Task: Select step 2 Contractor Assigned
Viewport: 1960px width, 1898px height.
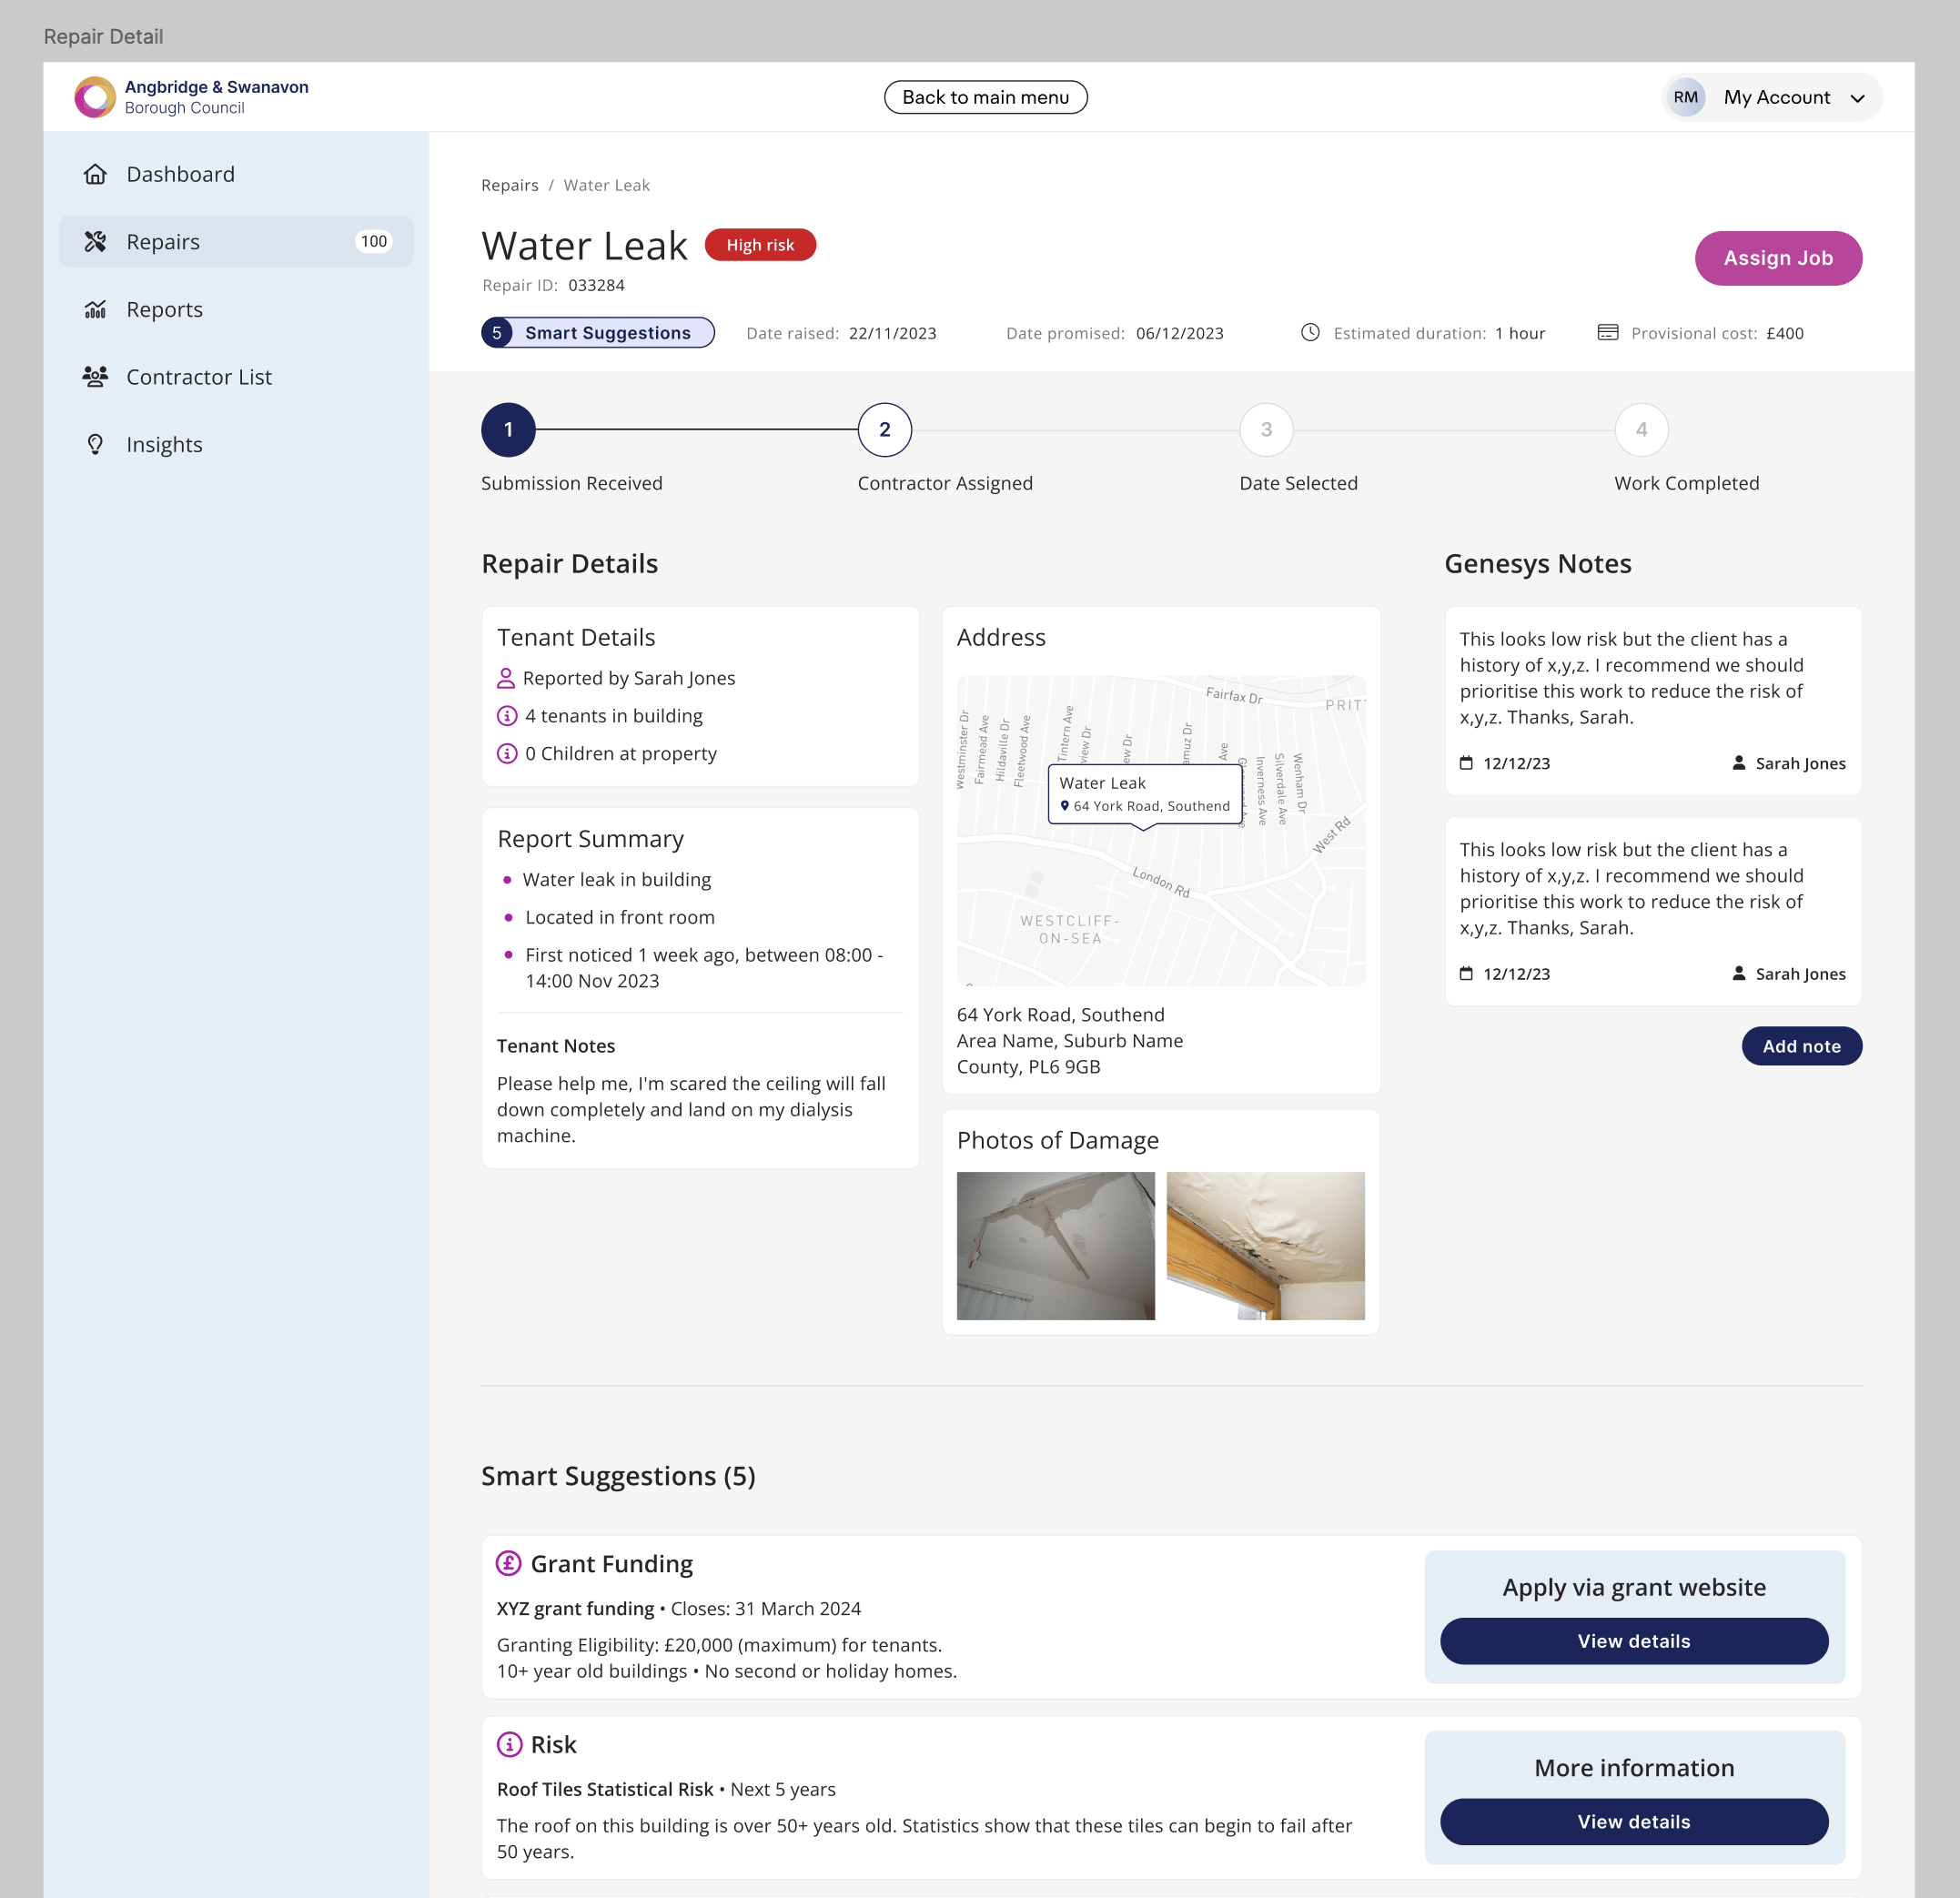Action: pyautogui.click(x=884, y=430)
